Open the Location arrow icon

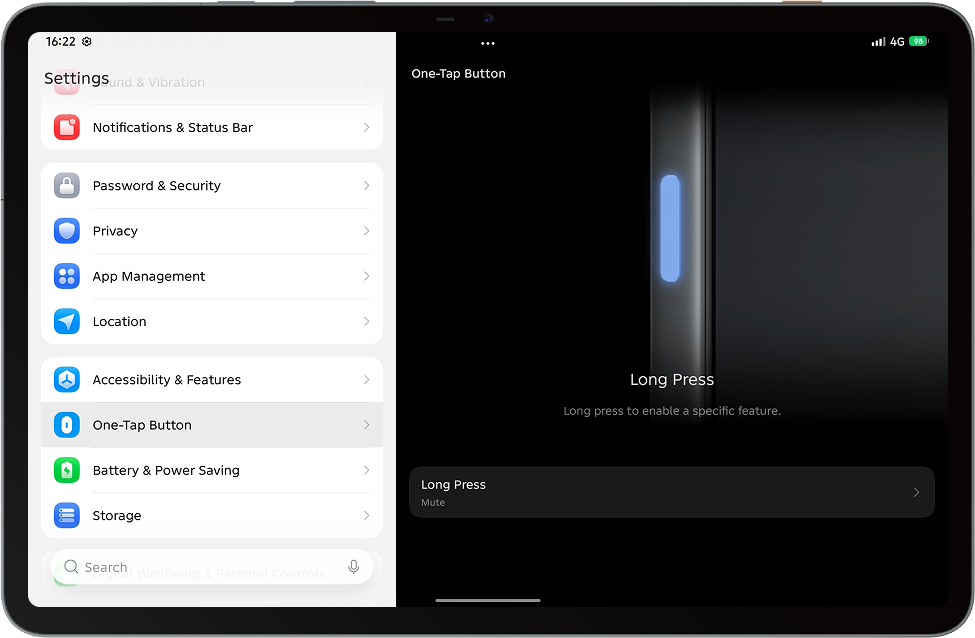pos(67,321)
